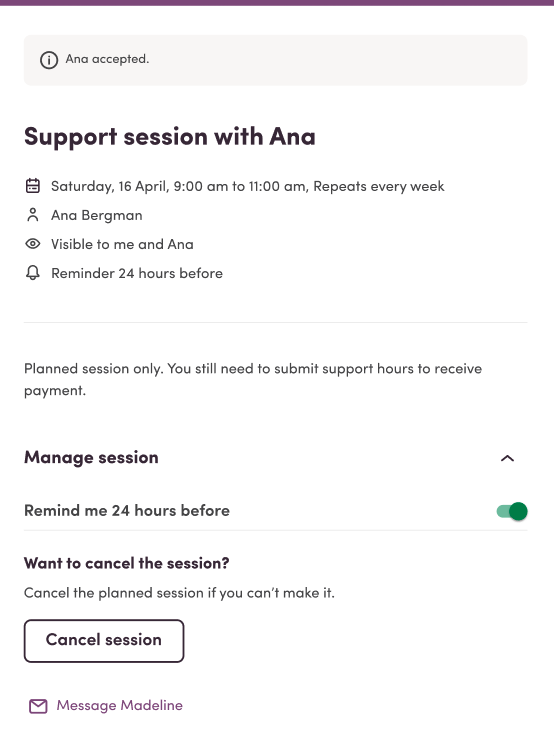The width and height of the screenshot is (554, 756).
Task: Click the Ana Bergman name text
Action: tap(97, 215)
